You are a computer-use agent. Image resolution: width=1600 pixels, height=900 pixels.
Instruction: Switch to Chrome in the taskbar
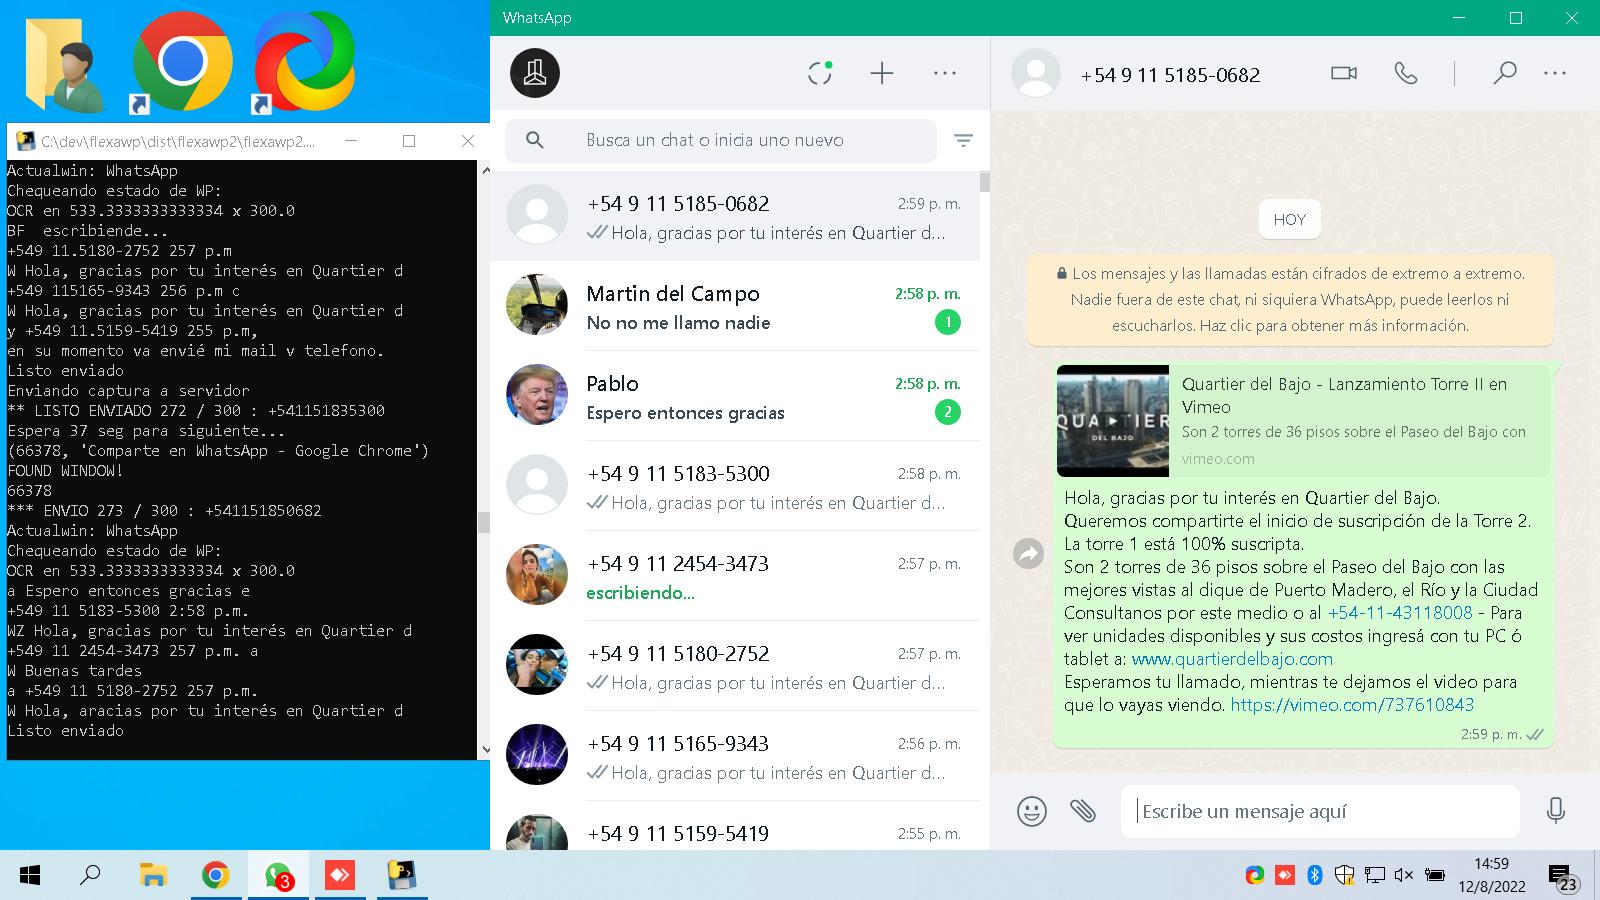click(x=215, y=876)
